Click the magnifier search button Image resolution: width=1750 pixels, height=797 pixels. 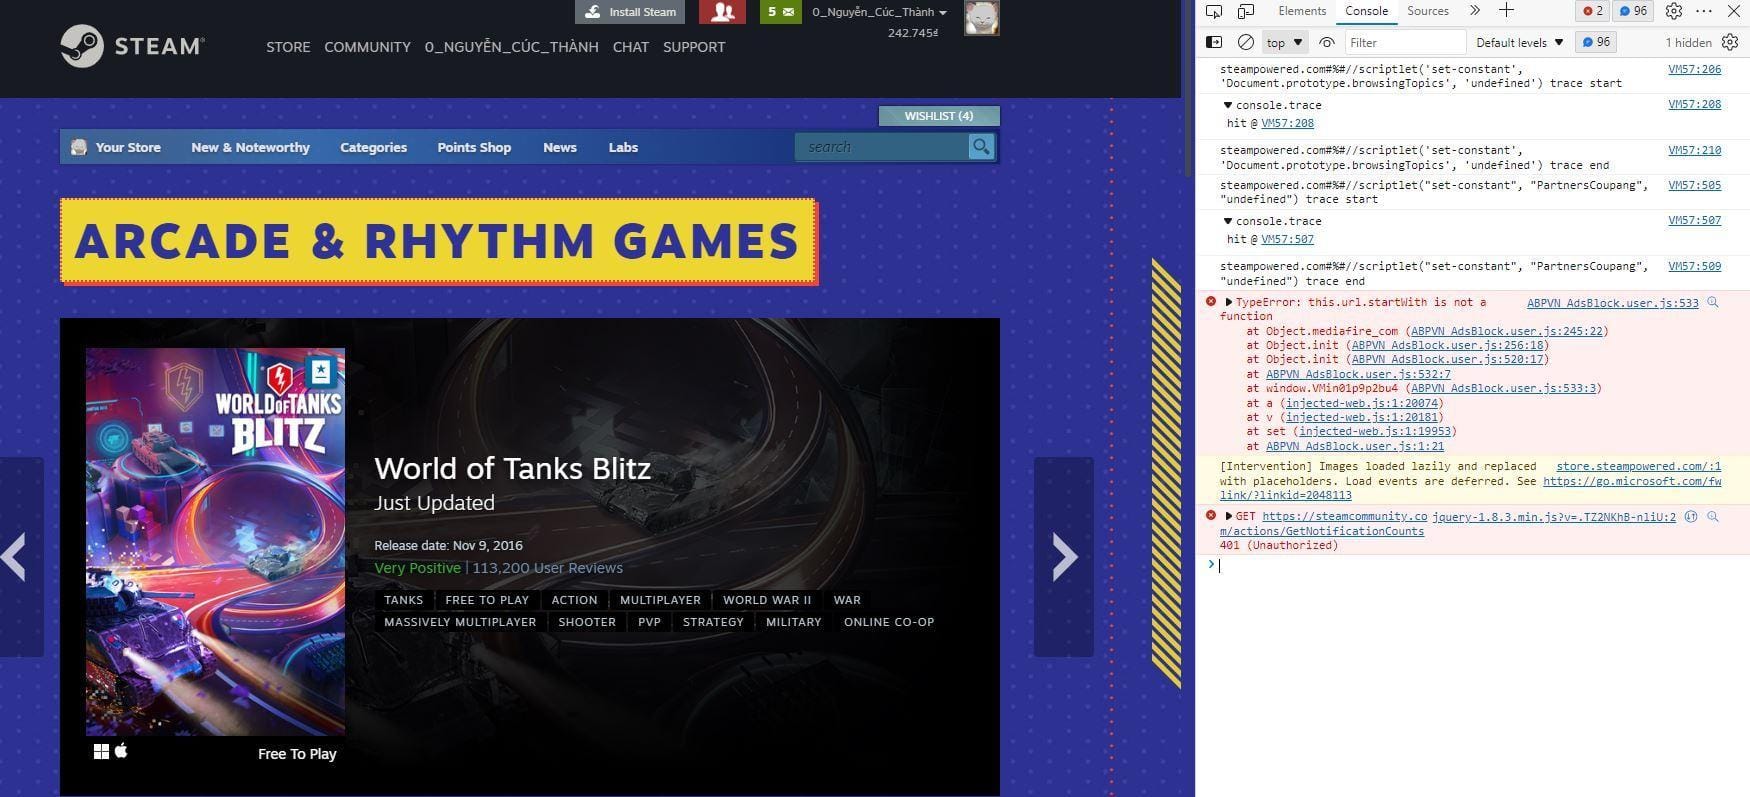pyautogui.click(x=981, y=147)
